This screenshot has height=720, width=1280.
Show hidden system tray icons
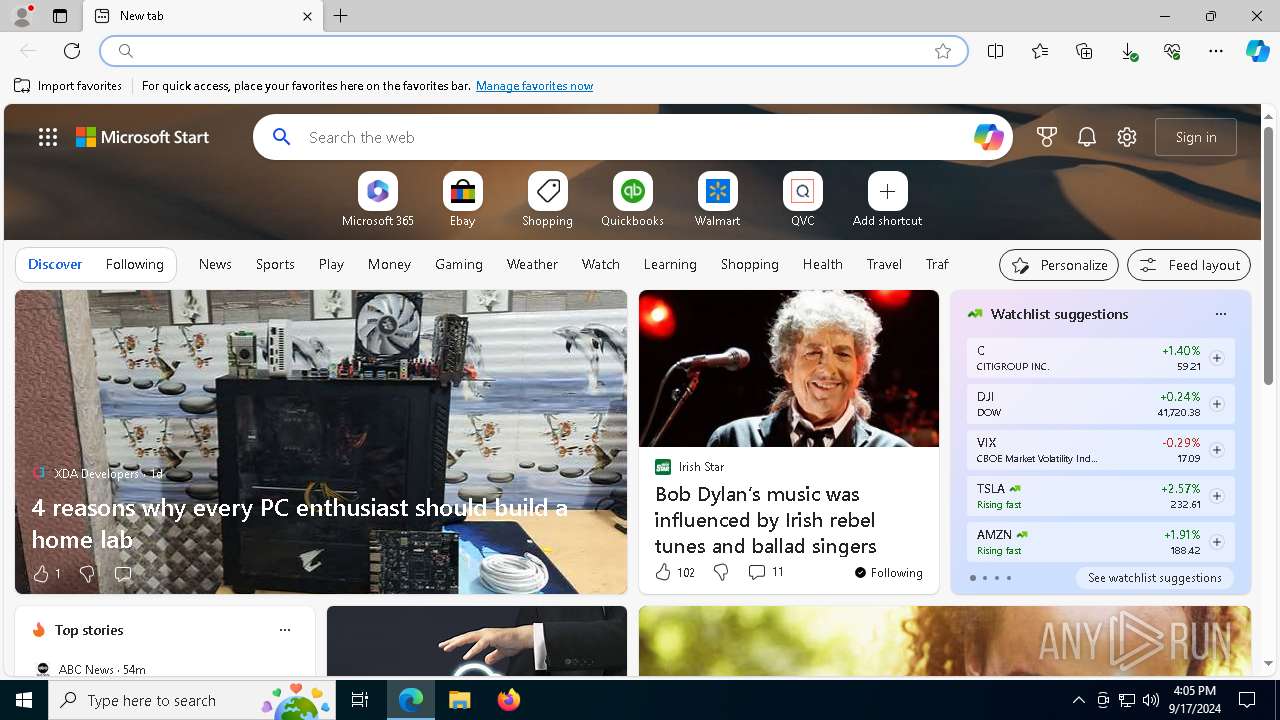[x=1078, y=700]
